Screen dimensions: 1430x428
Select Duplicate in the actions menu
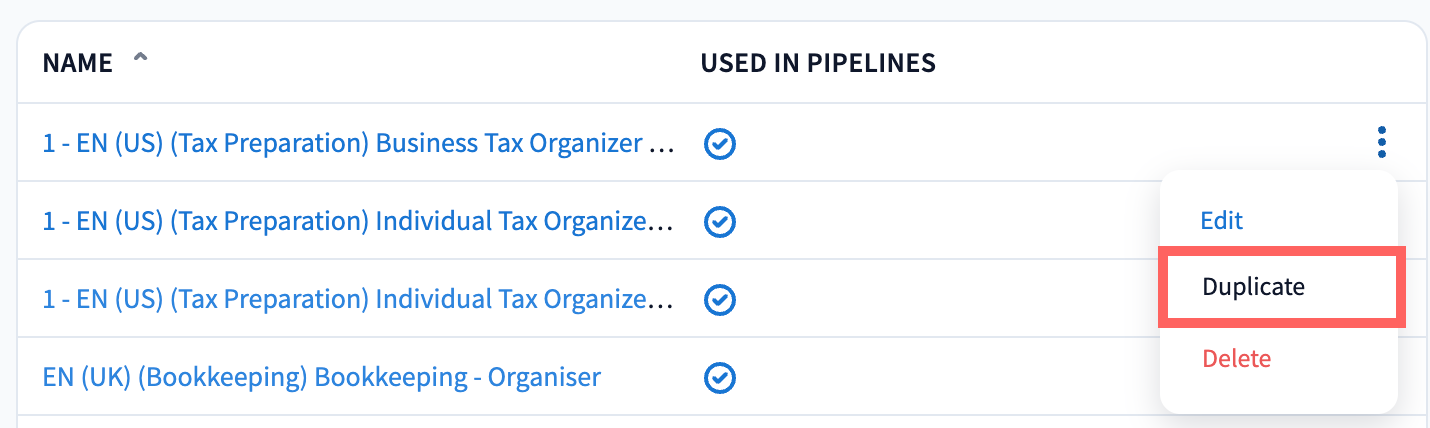pyautogui.click(x=1253, y=287)
